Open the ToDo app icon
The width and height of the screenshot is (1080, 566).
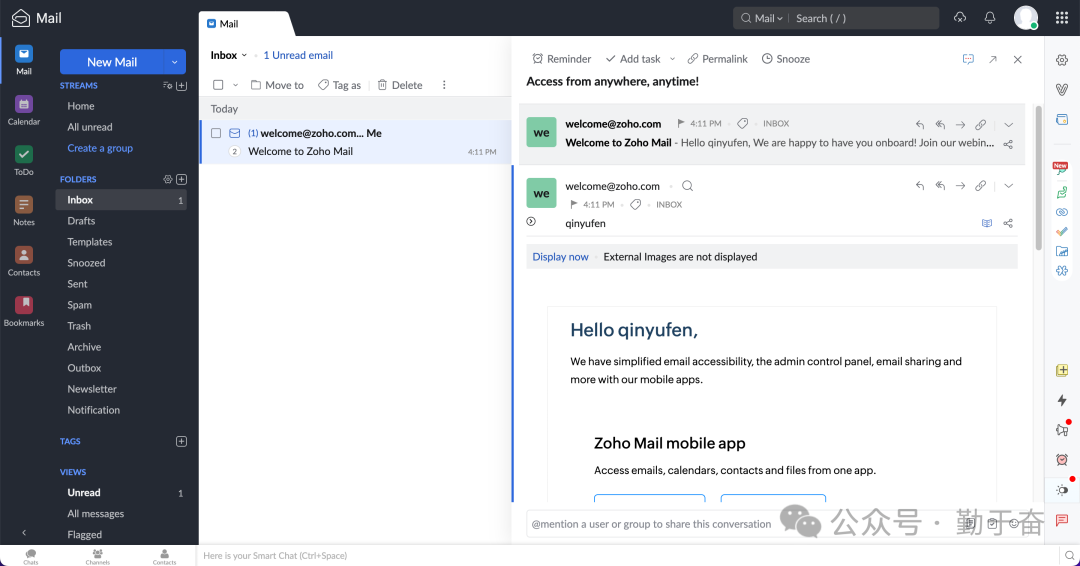(x=24, y=159)
